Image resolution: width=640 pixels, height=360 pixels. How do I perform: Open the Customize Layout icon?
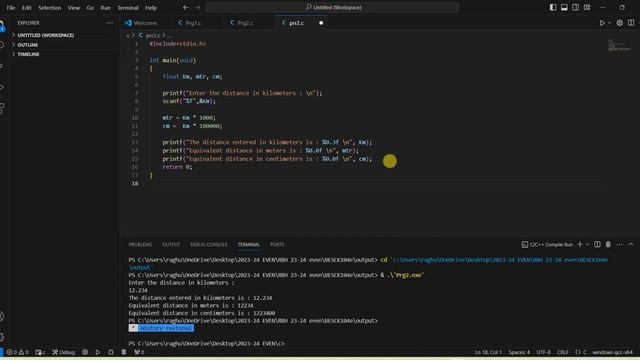coord(587,7)
